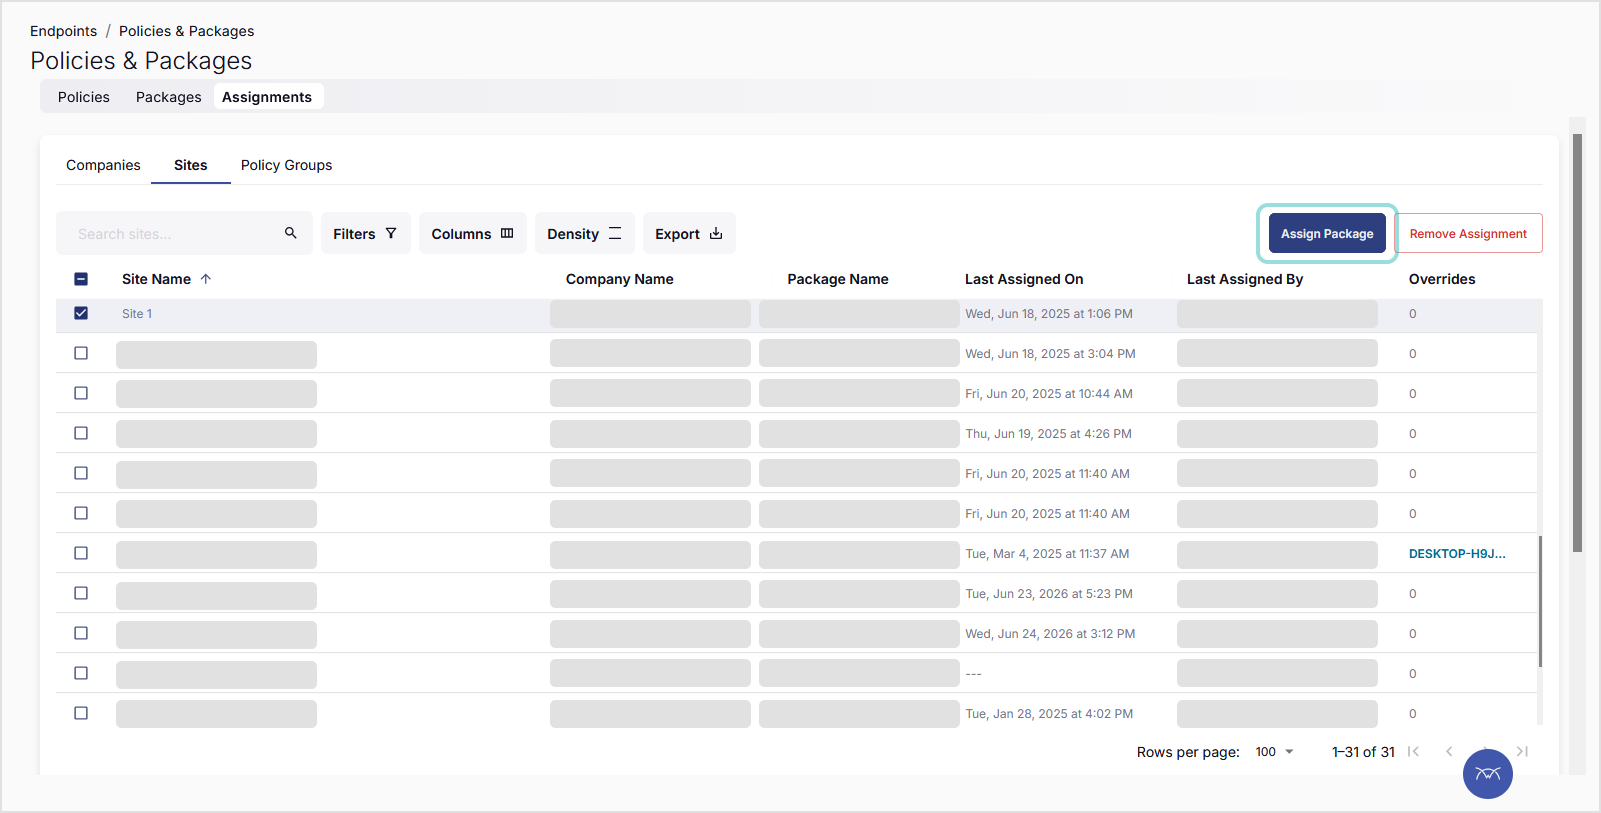Check row dated Jan 28, 2025 4:02 PM
The image size is (1601, 813).
(x=81, y=713)
